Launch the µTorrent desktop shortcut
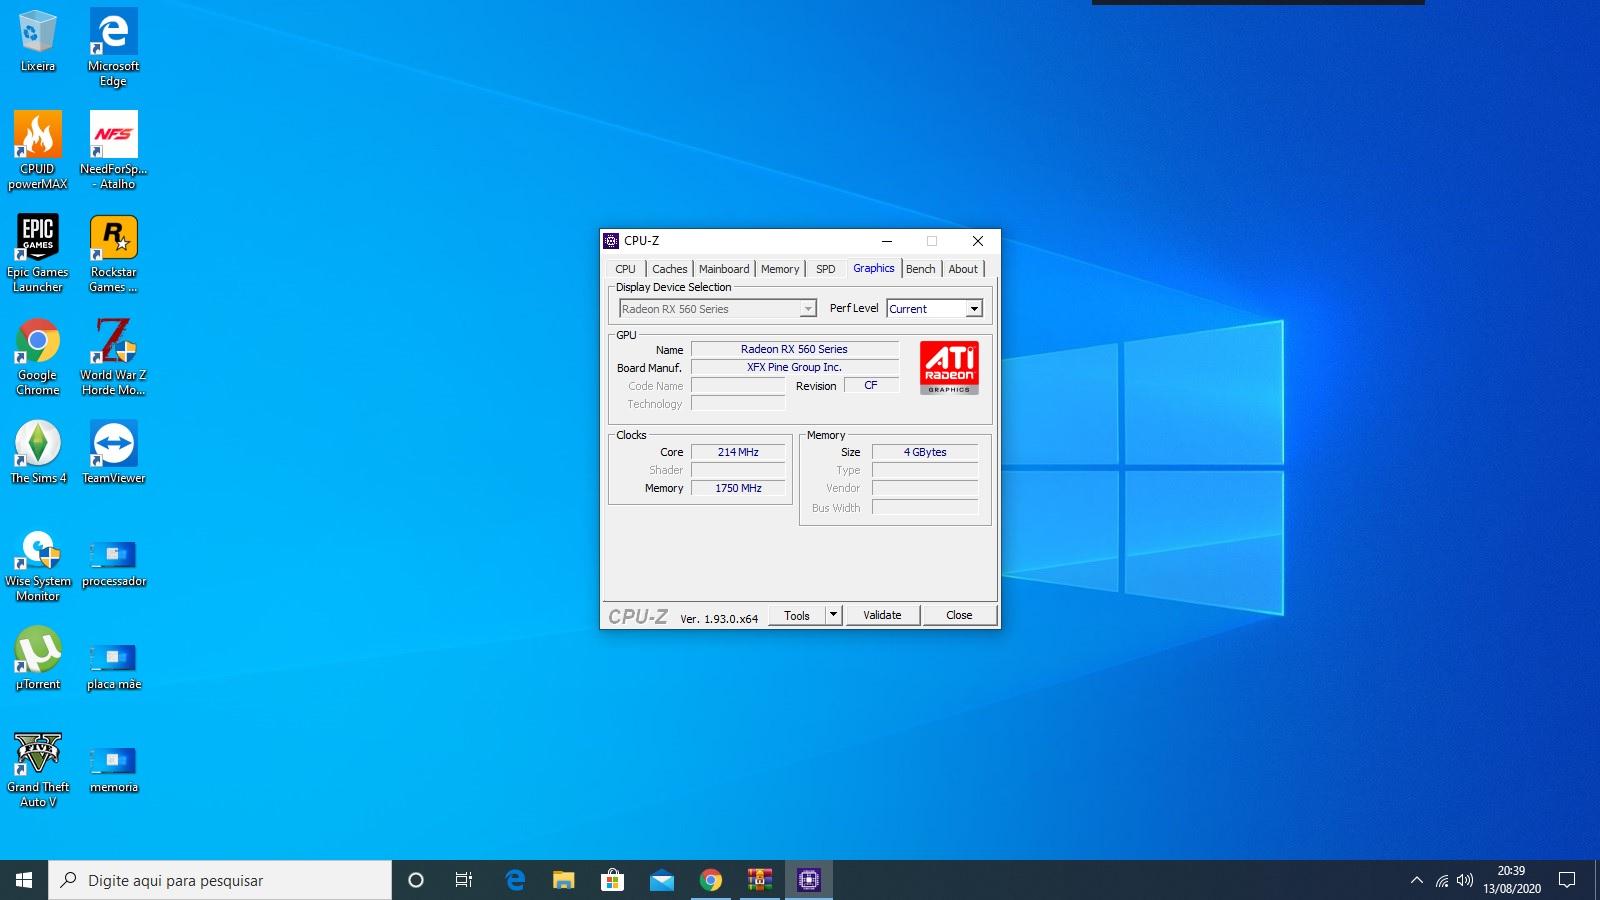 (38, 658)
